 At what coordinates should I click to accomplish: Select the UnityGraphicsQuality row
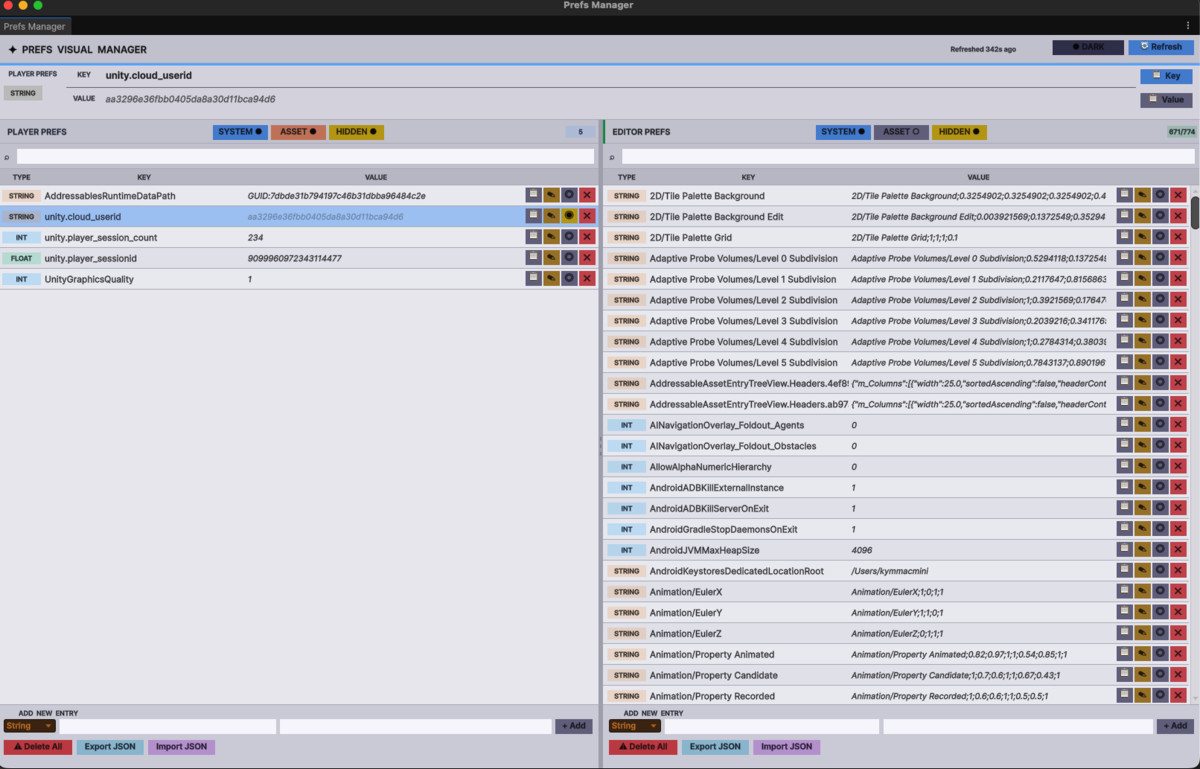(298, 279)
